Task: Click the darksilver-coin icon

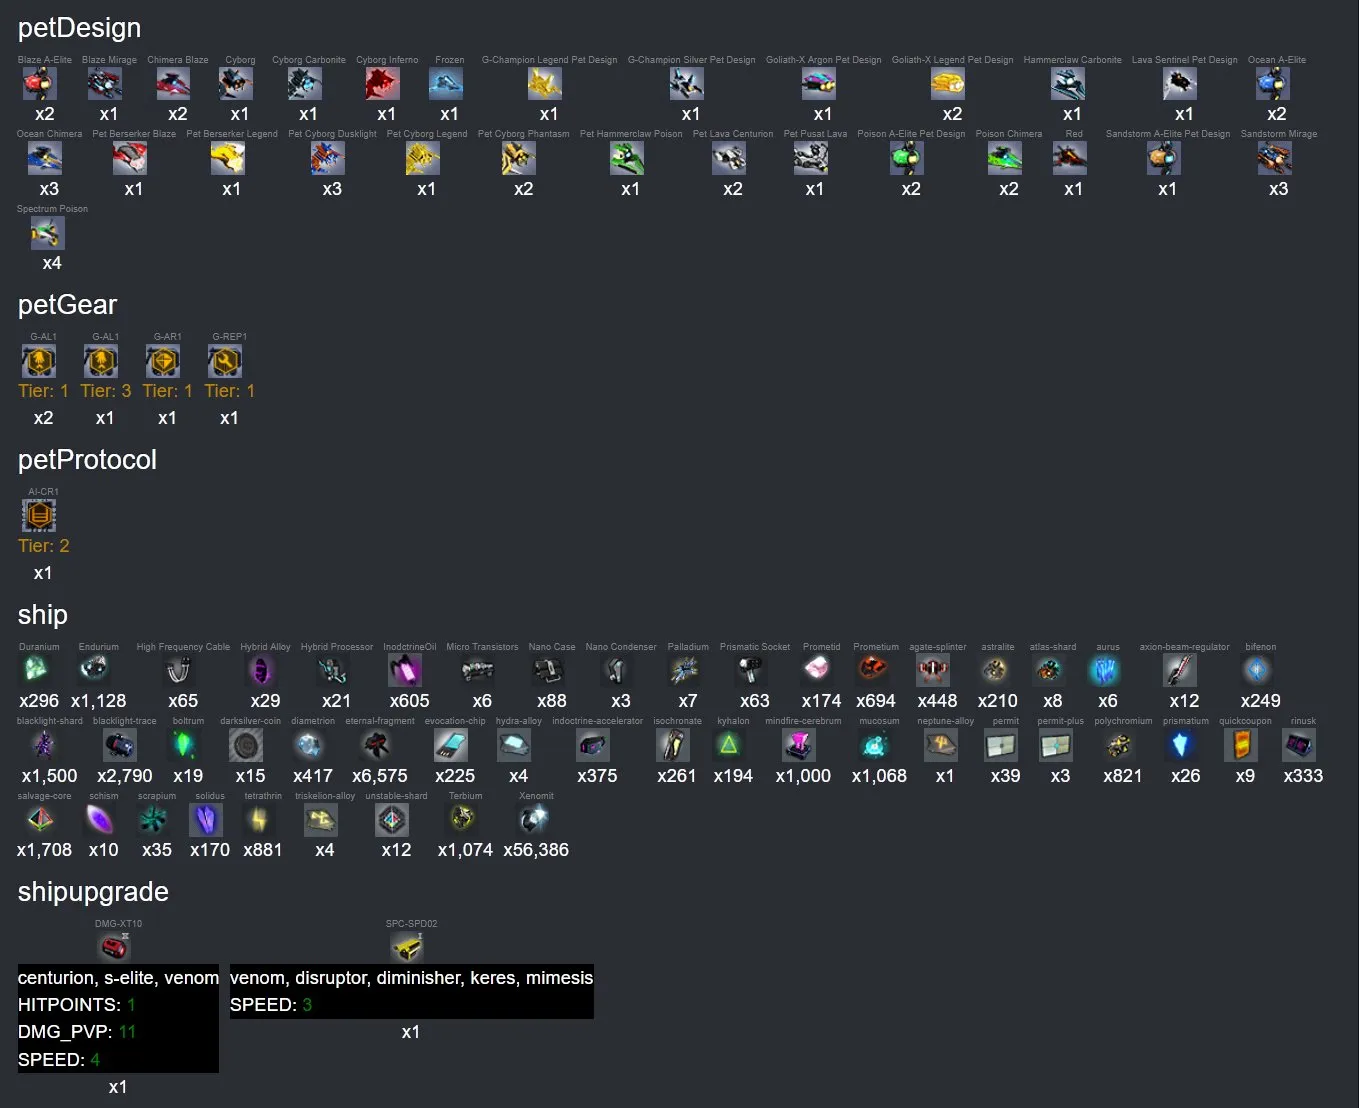Action: [x=246, y=745]
